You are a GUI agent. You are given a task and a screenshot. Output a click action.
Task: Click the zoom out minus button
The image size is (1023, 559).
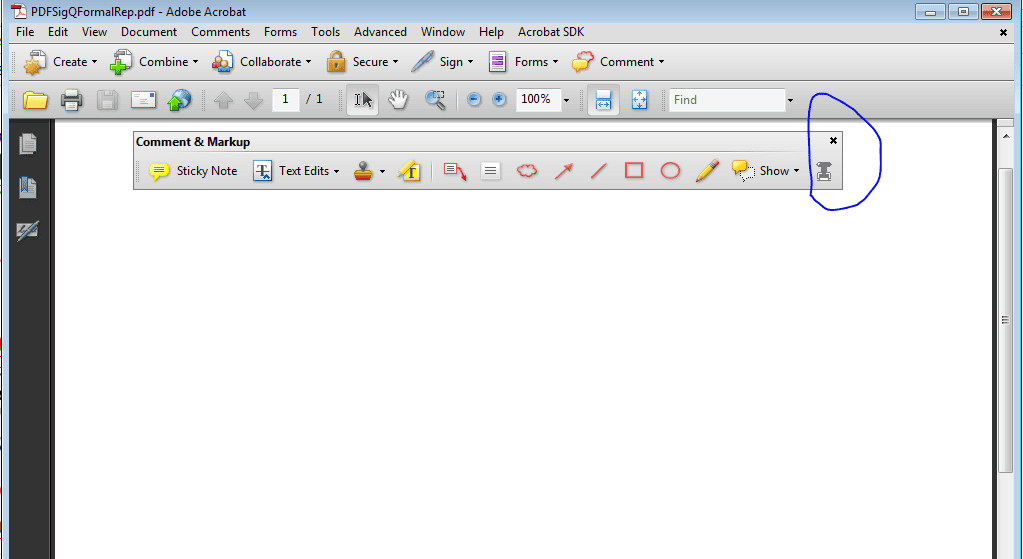coord(474,100)
